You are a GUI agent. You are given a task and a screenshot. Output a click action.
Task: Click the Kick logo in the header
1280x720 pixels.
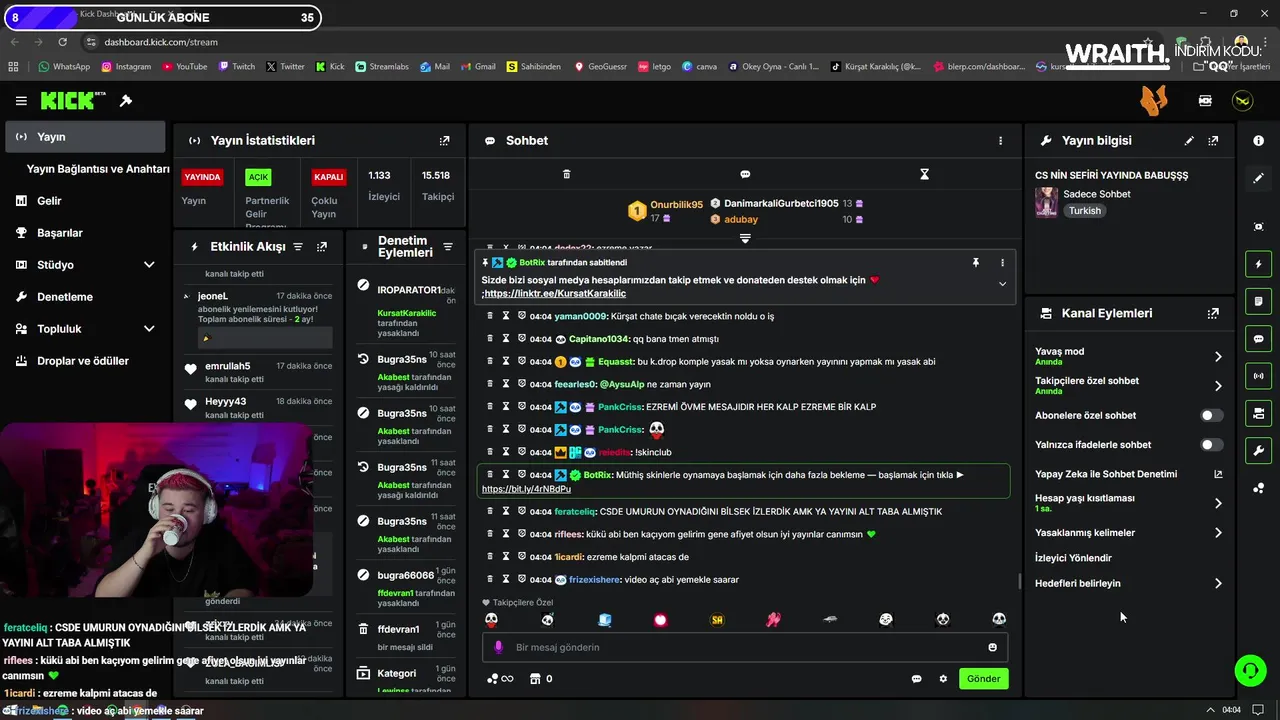[72, 101]
